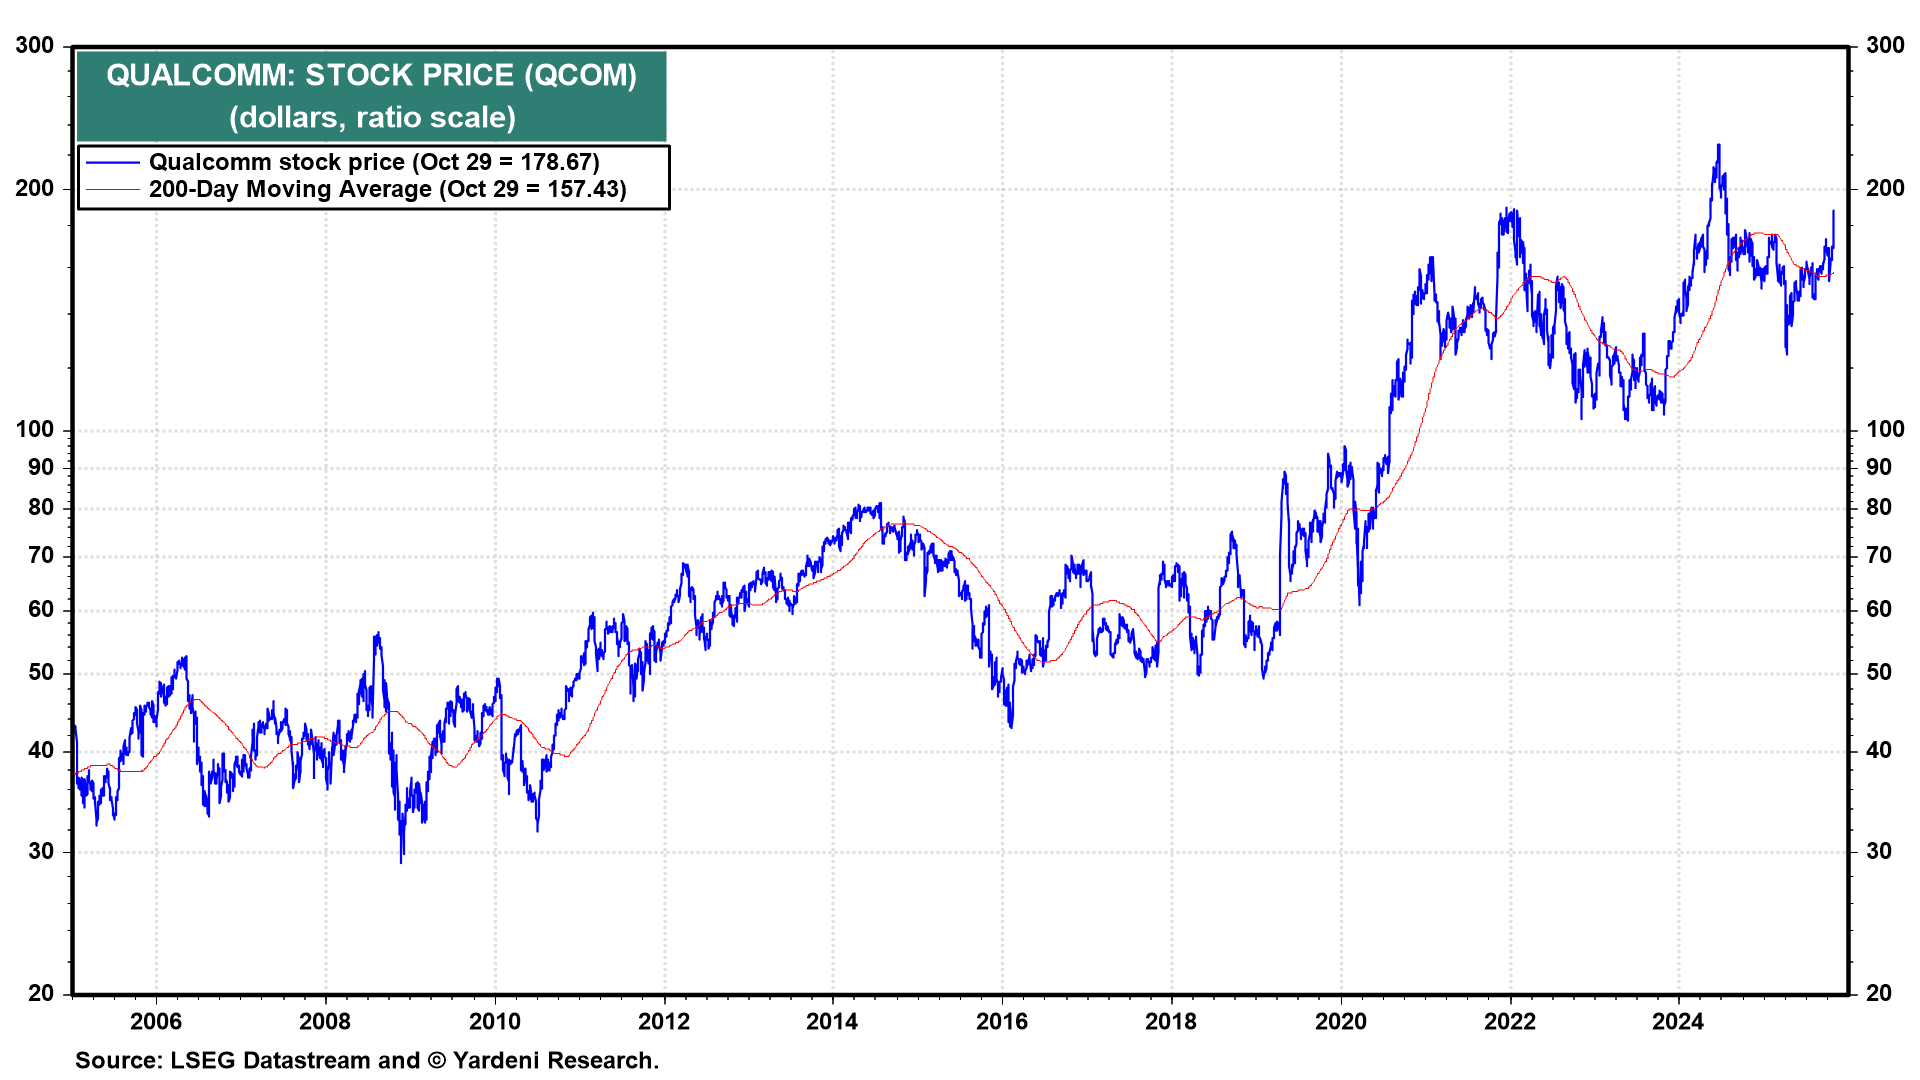Click the left axis 20 value label

tap(41, 993)
